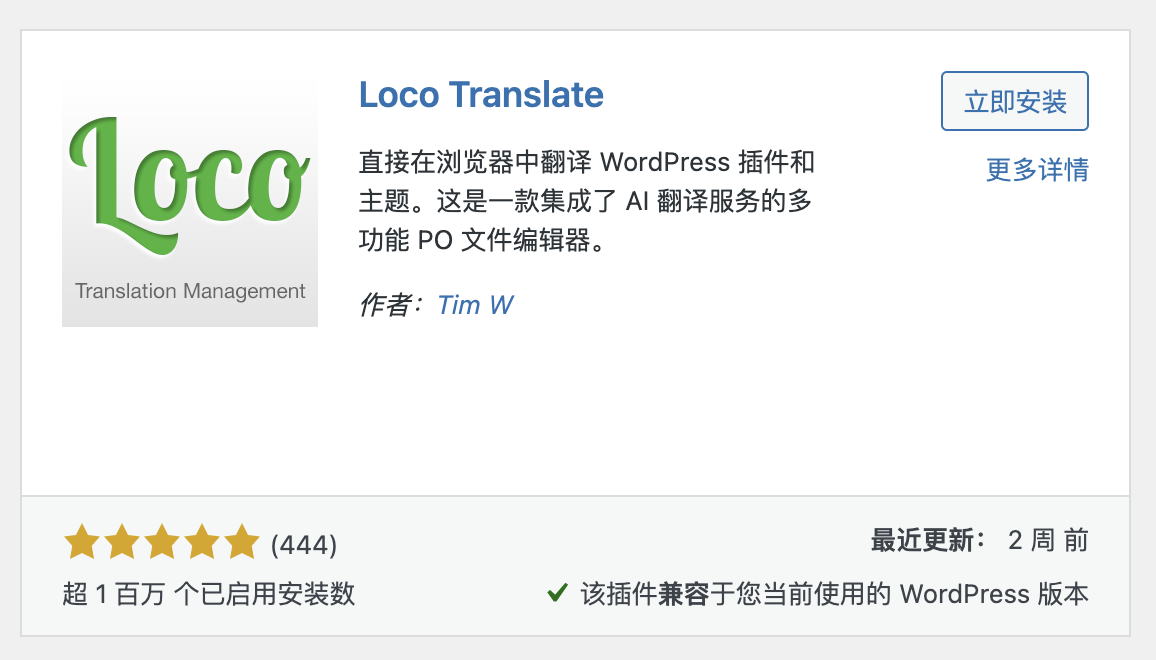Click the first rating star
The width and height of the screenshot is (1156, 660).
pyautogui.click(x=81, y=543)
